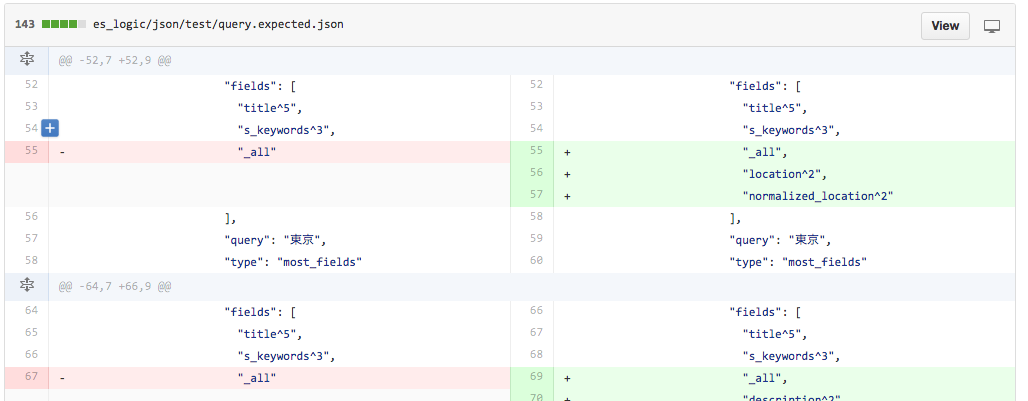This screenshot has width=1028, height=401.
Task: Open file path es_logic/json/test/query.expected.json
Action: point(218,24)
